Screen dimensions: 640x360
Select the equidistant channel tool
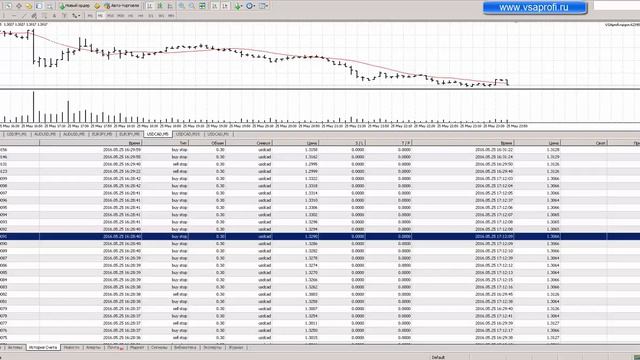[x=34, y=16]
